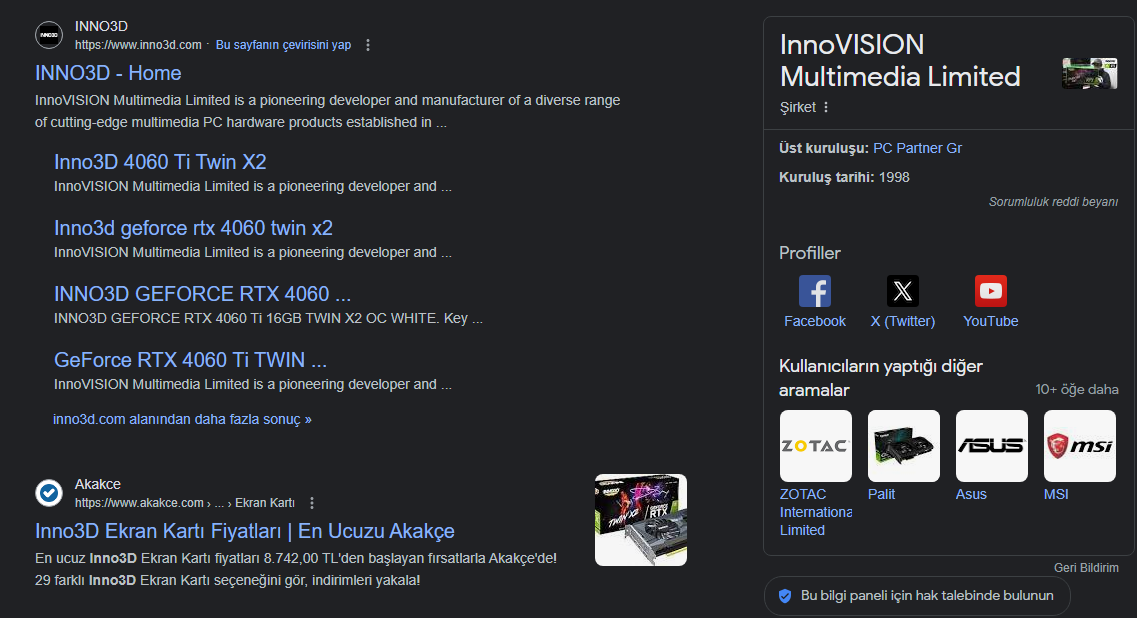
Task: Open the YouTube profile icon
Action: click(991, 291)
